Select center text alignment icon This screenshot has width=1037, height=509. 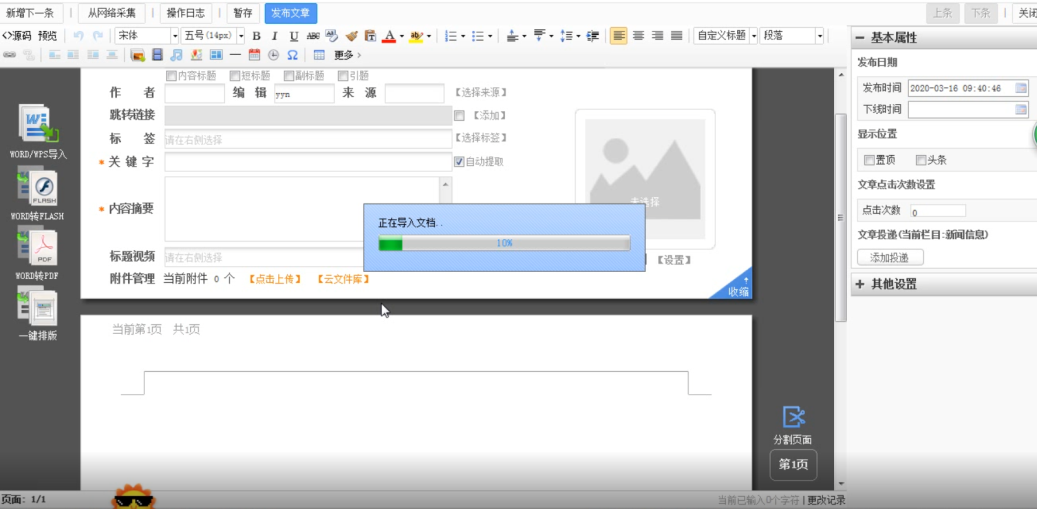638,36
